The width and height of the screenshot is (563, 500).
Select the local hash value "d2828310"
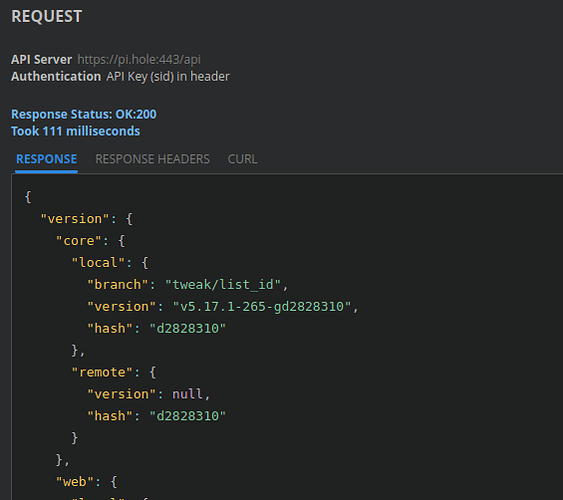187,328
